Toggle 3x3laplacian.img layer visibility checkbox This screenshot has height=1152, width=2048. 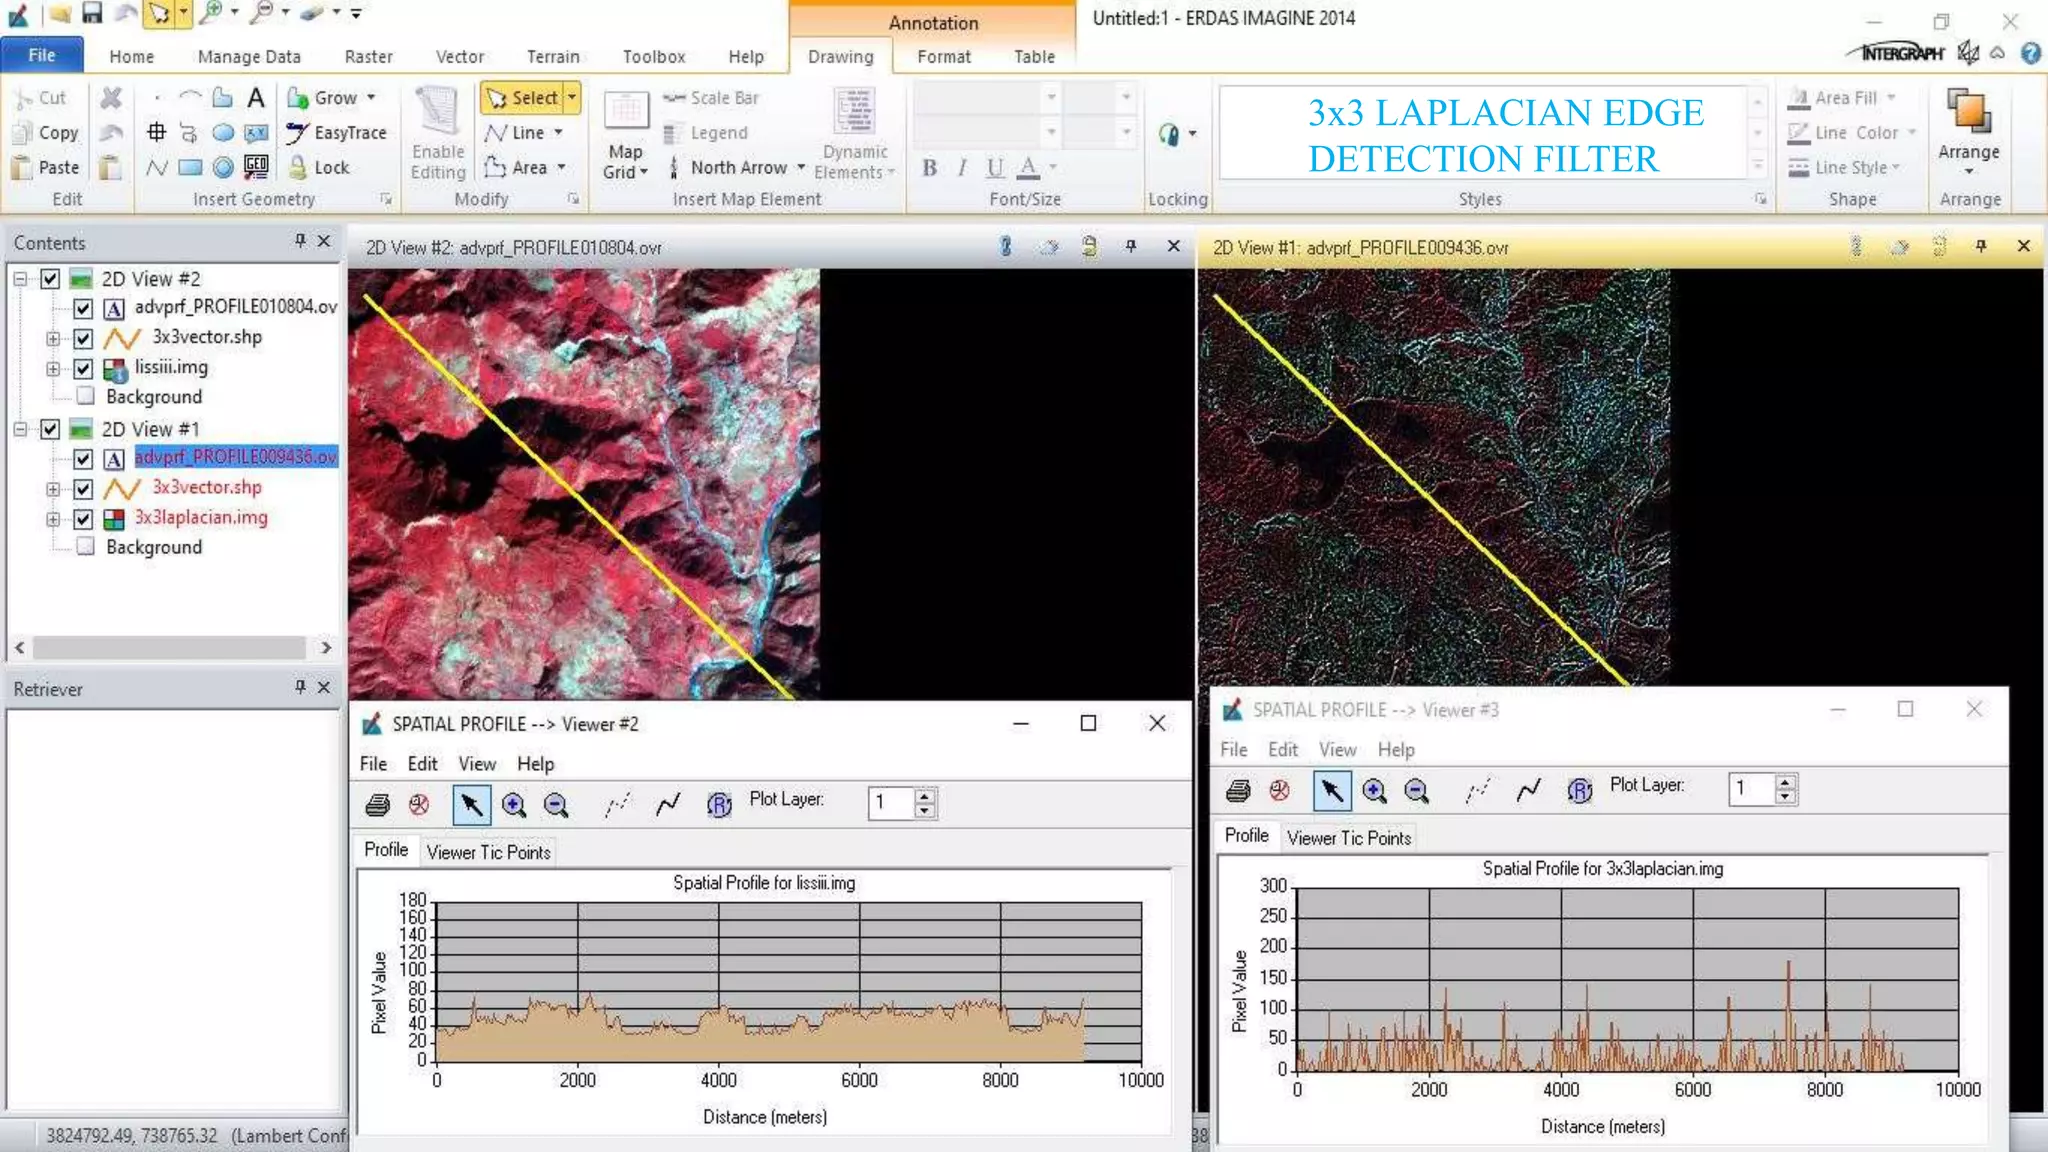click(83, 519)
